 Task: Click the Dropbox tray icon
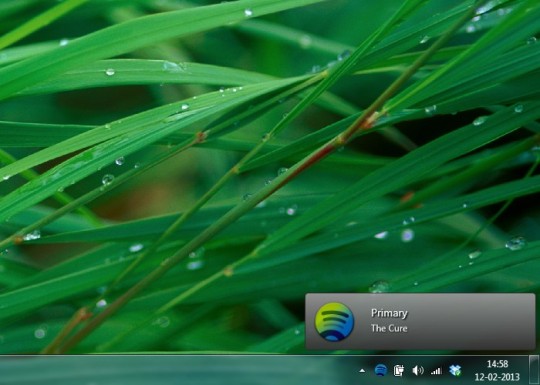tap(455, 371)
